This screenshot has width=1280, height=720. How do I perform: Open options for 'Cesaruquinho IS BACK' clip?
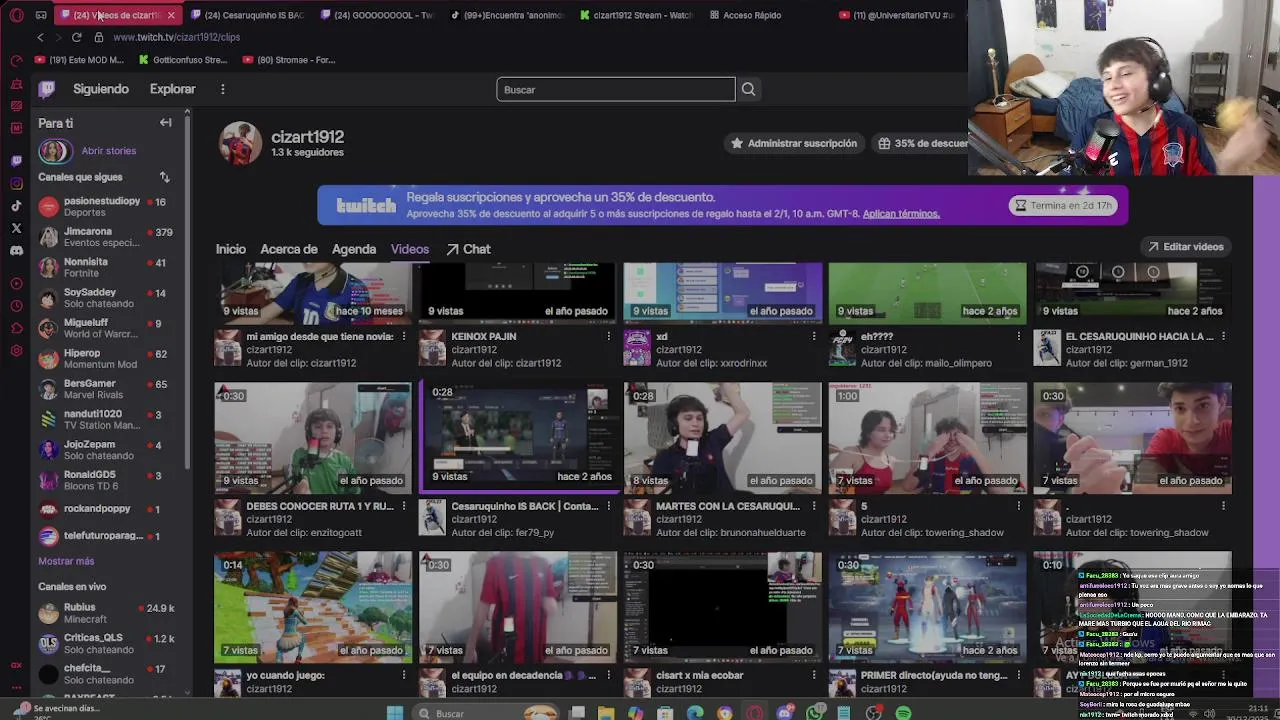pyautogui.click(x=608, y=507)
